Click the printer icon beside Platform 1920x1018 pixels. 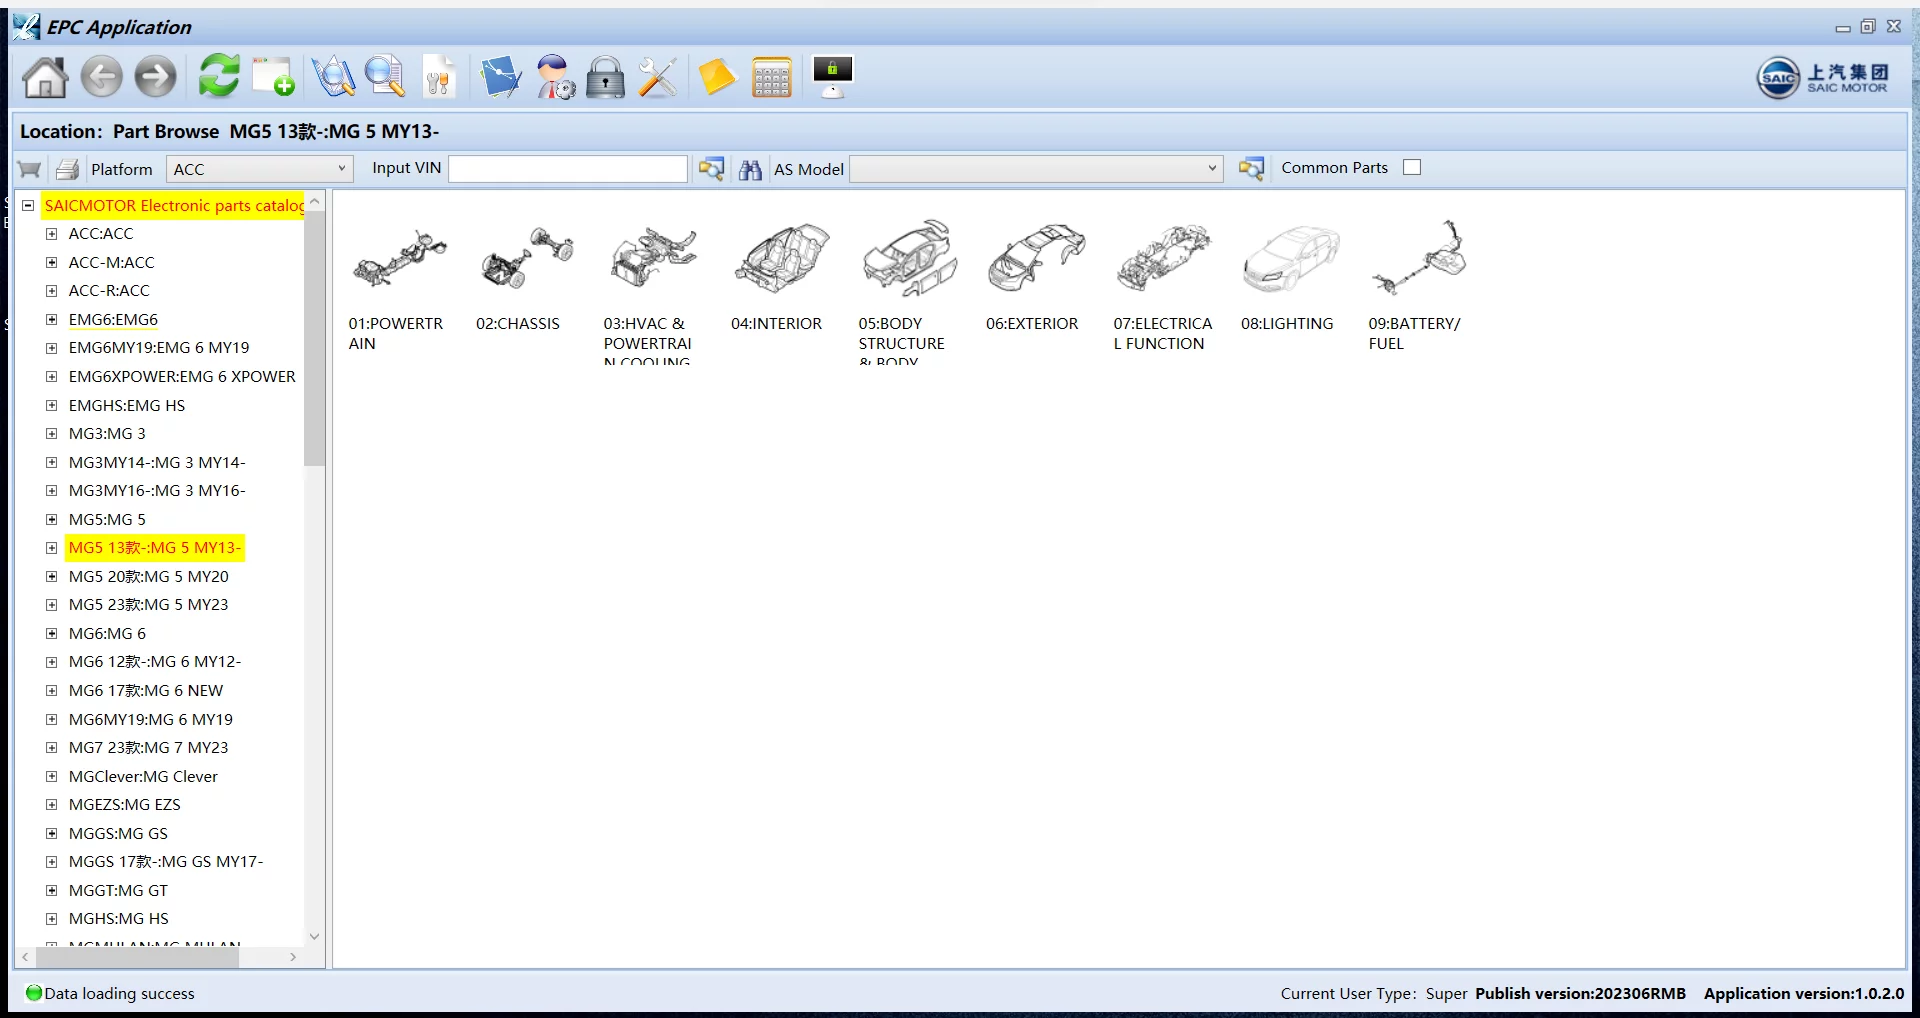point(67,169)
